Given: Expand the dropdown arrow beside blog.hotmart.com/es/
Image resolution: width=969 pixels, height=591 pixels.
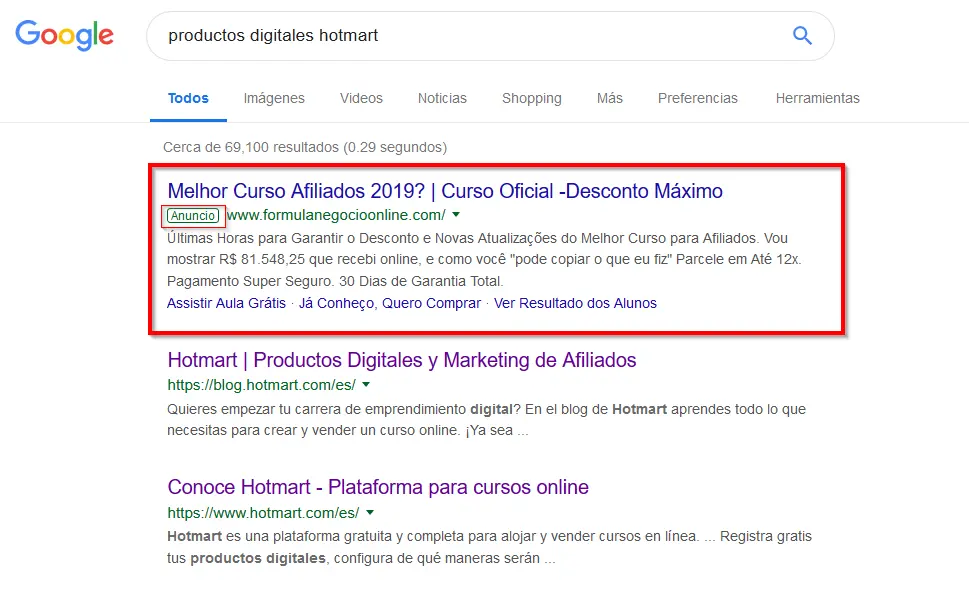Looking at the screenshot, I should point(366,385).
